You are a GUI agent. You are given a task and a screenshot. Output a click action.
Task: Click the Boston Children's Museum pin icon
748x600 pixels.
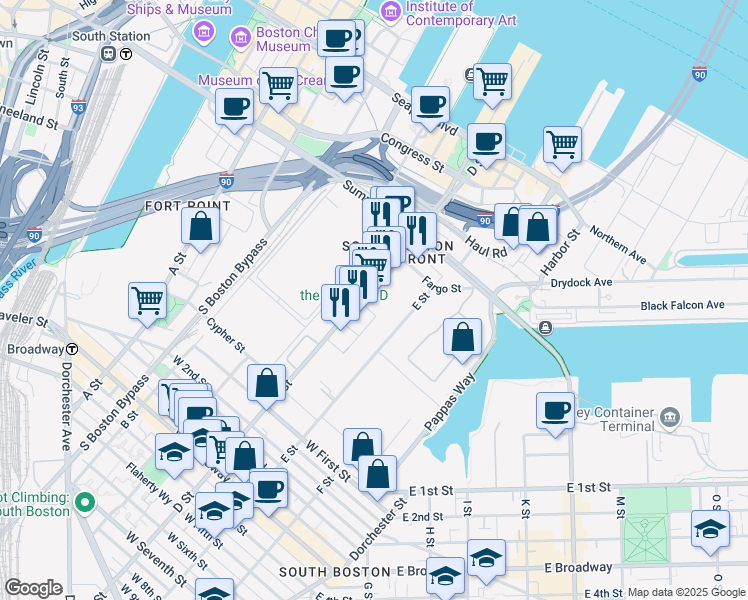240,38
